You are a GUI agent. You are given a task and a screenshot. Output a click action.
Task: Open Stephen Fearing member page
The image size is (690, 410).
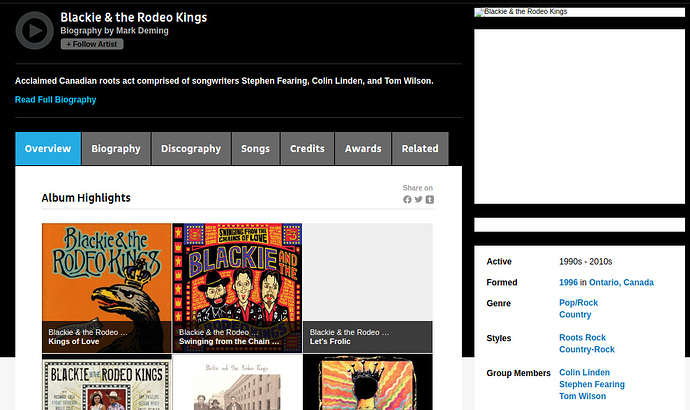[x=592, y=384]
